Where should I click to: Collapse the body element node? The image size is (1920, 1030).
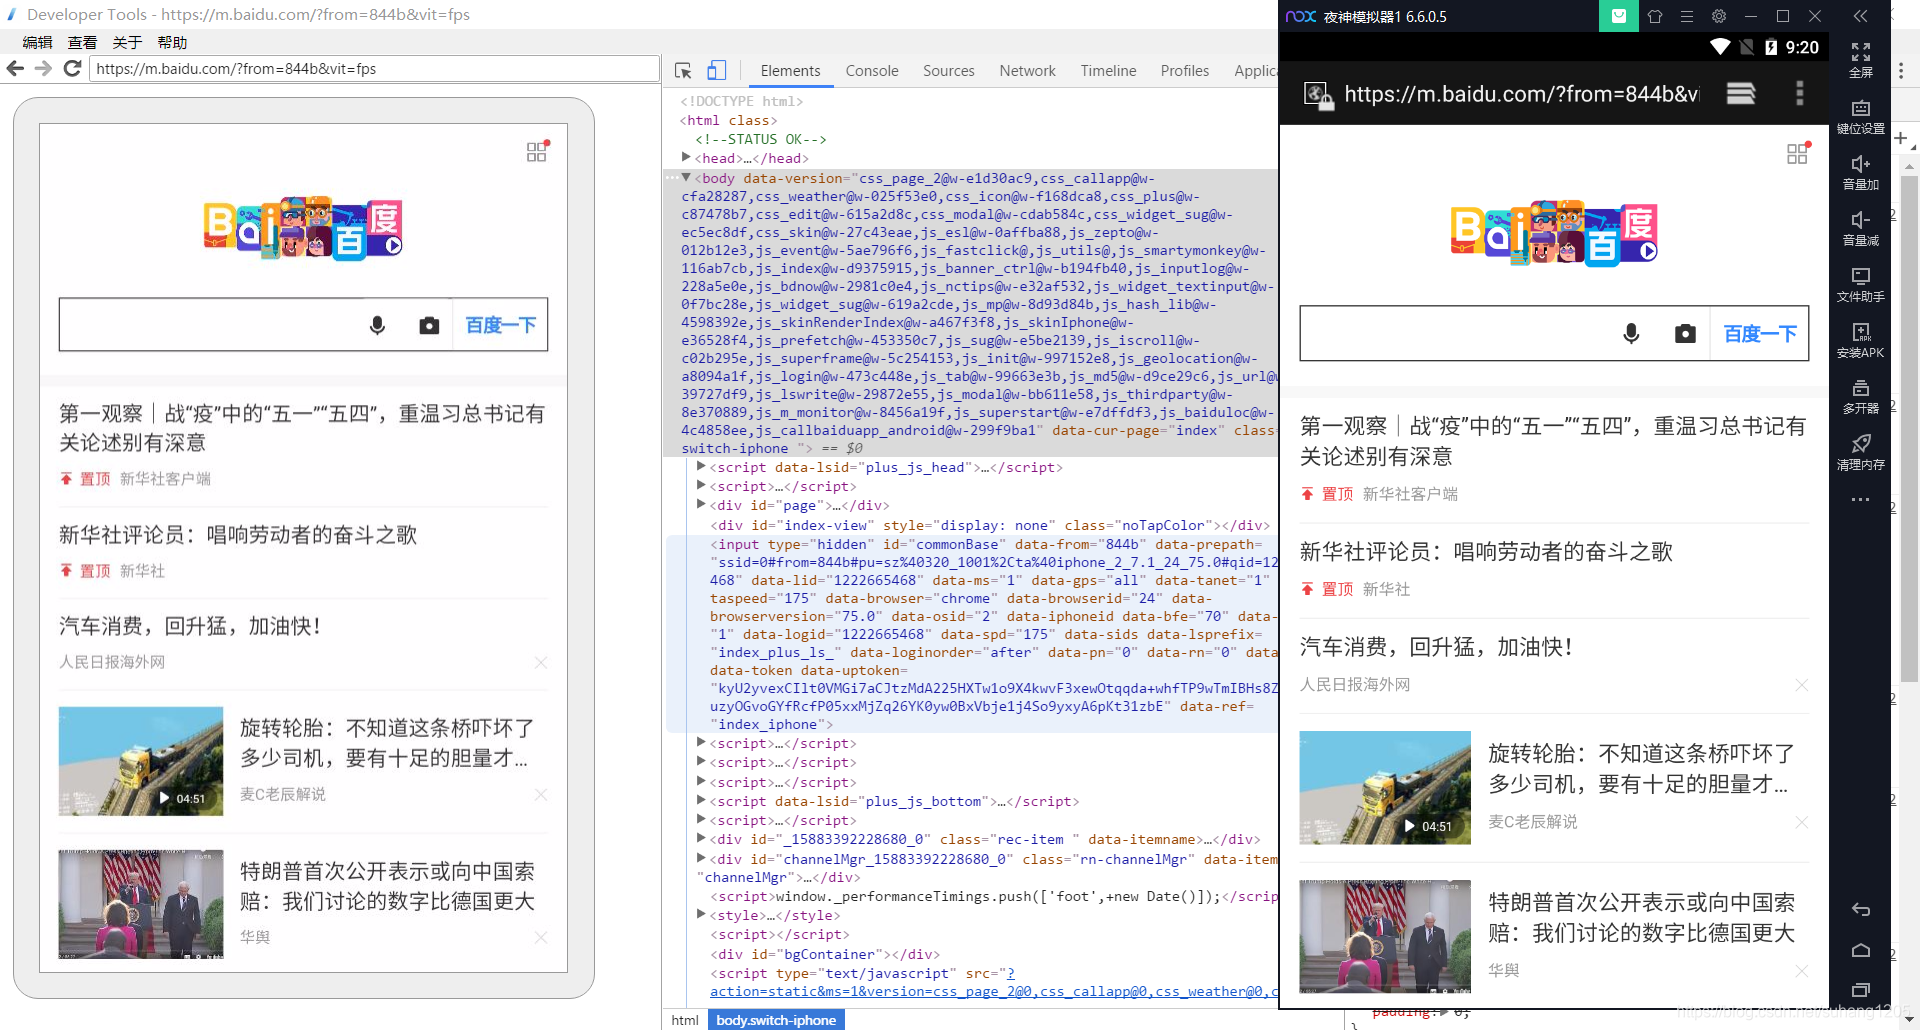coord(686,177)
